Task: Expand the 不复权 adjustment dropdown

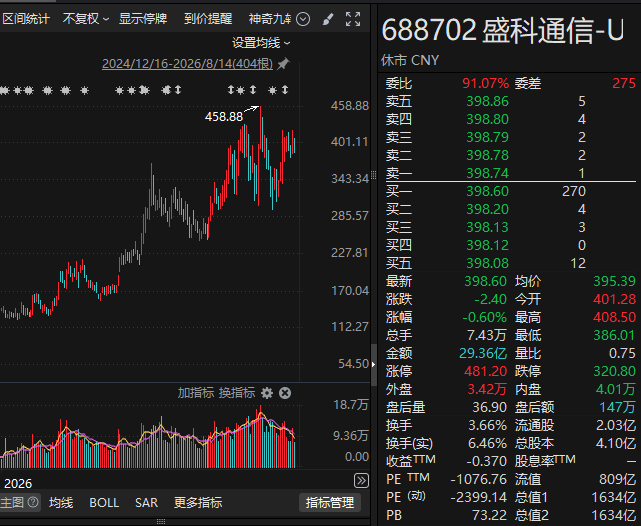Action: click(x=85, y=19)
